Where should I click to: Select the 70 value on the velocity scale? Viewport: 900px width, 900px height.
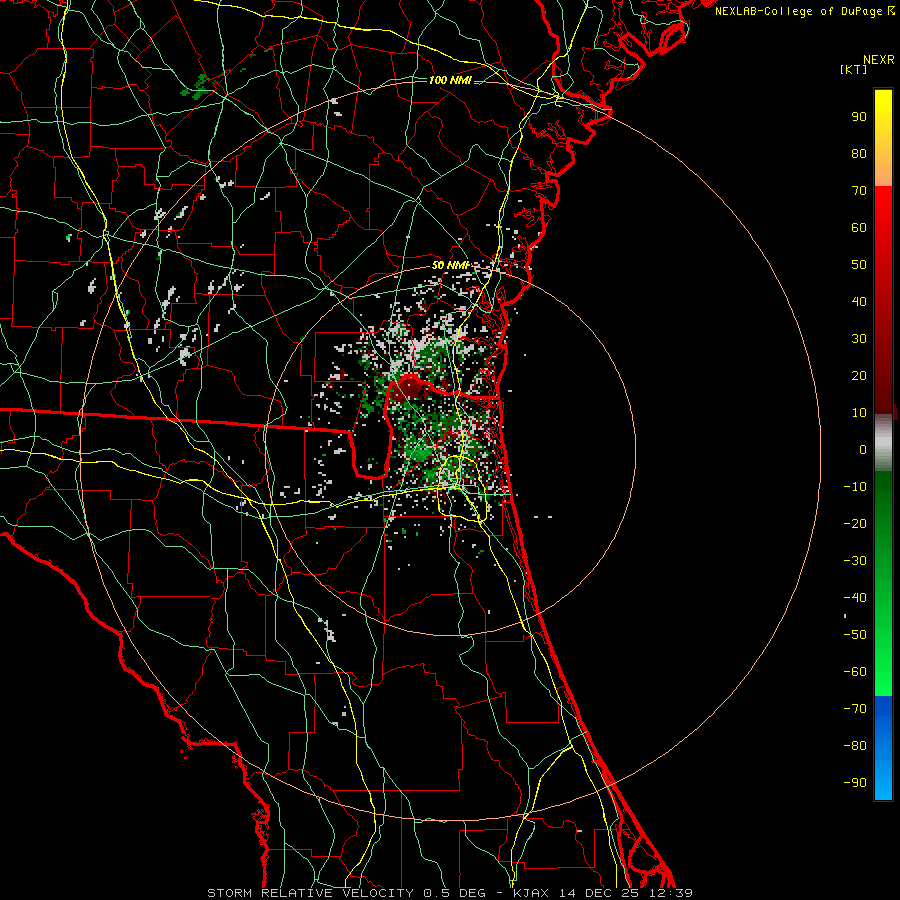tap(859, 191)
